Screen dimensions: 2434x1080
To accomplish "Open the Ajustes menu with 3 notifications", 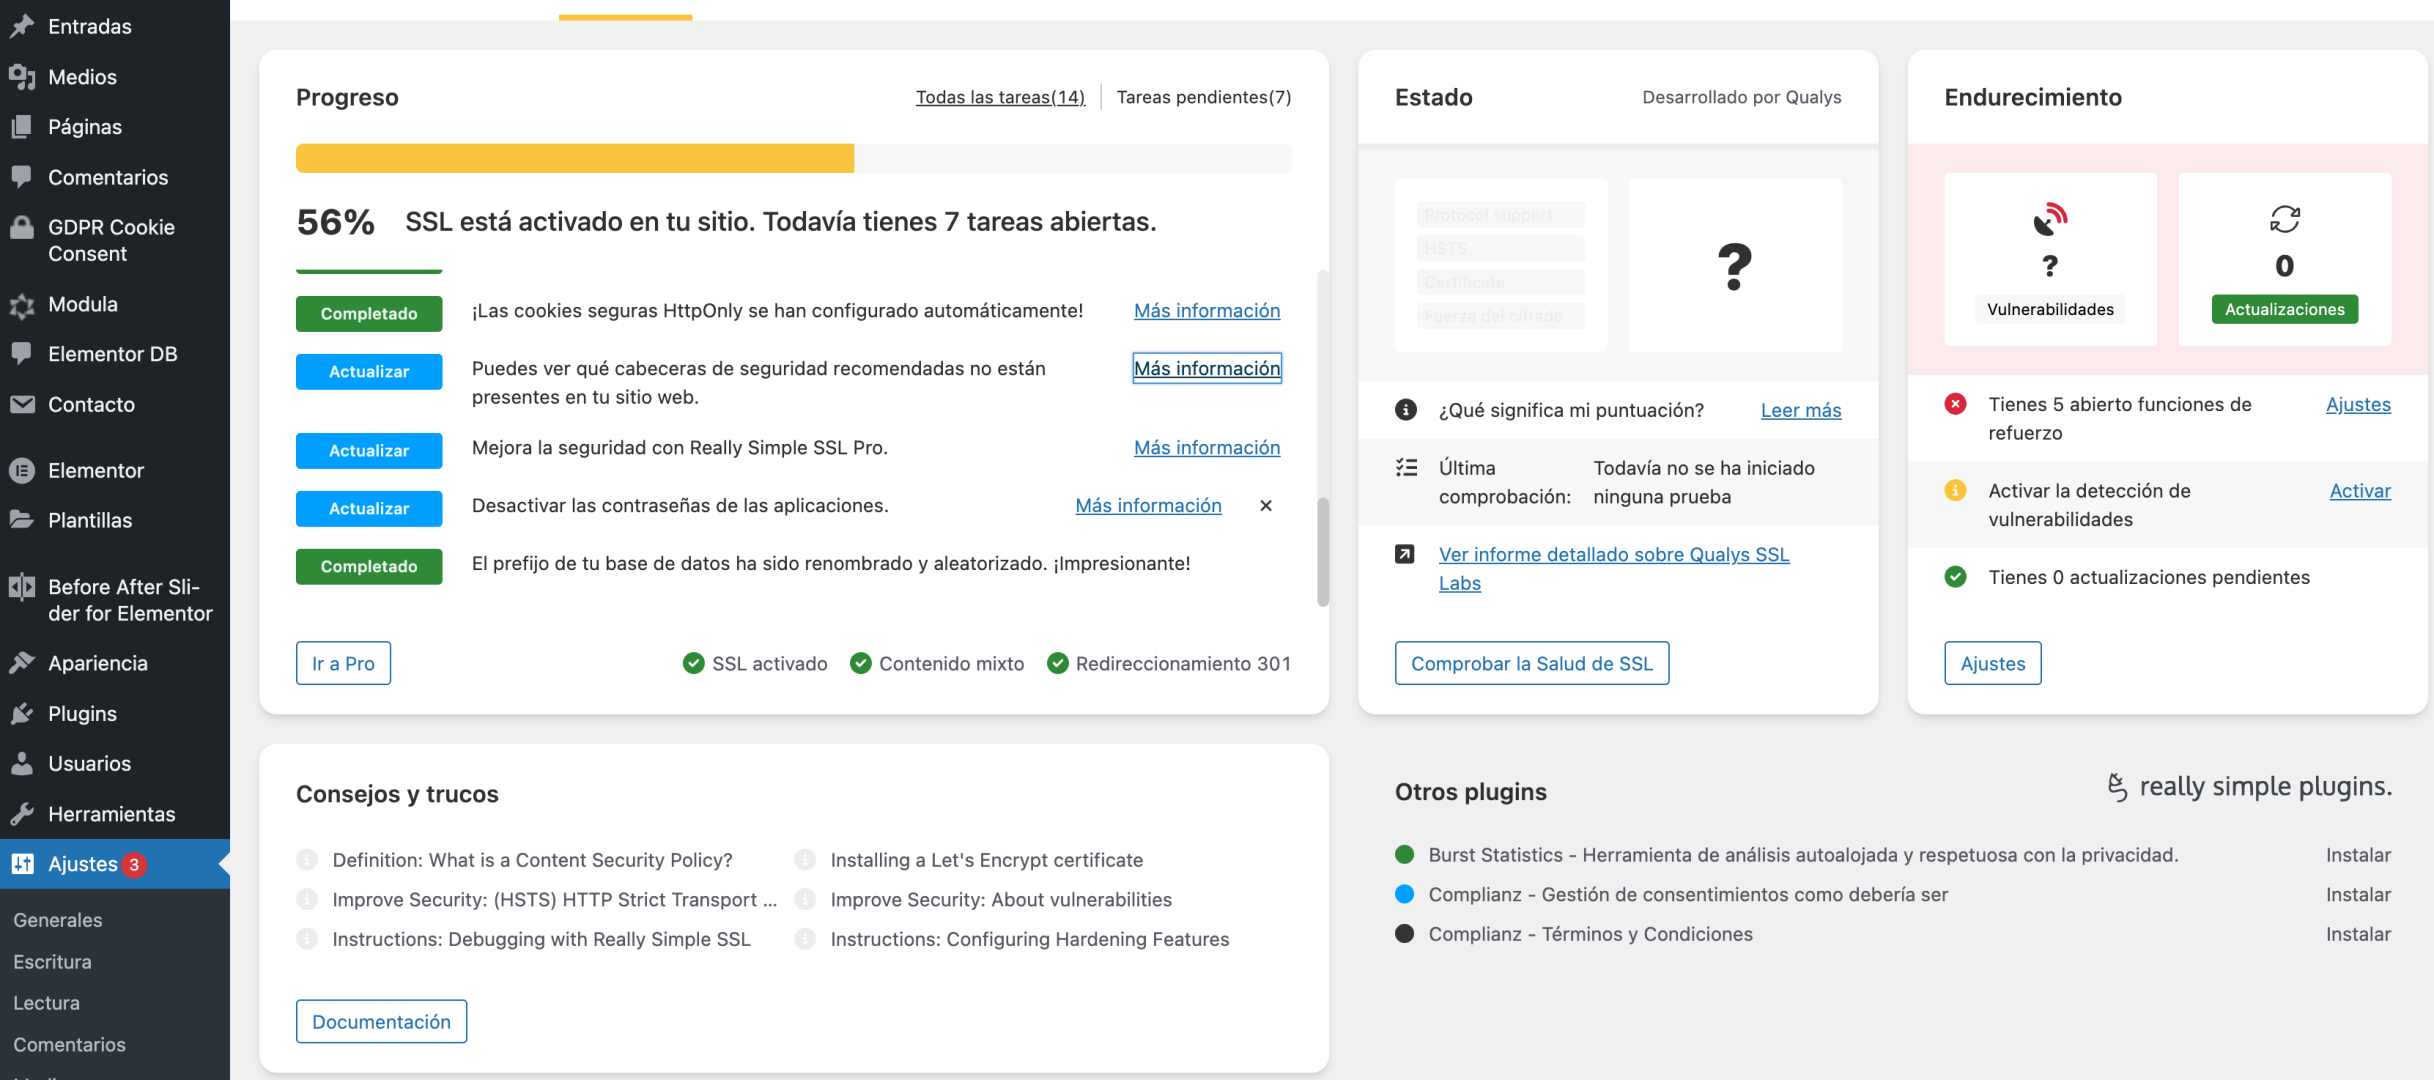I will [x=115, y=864].
